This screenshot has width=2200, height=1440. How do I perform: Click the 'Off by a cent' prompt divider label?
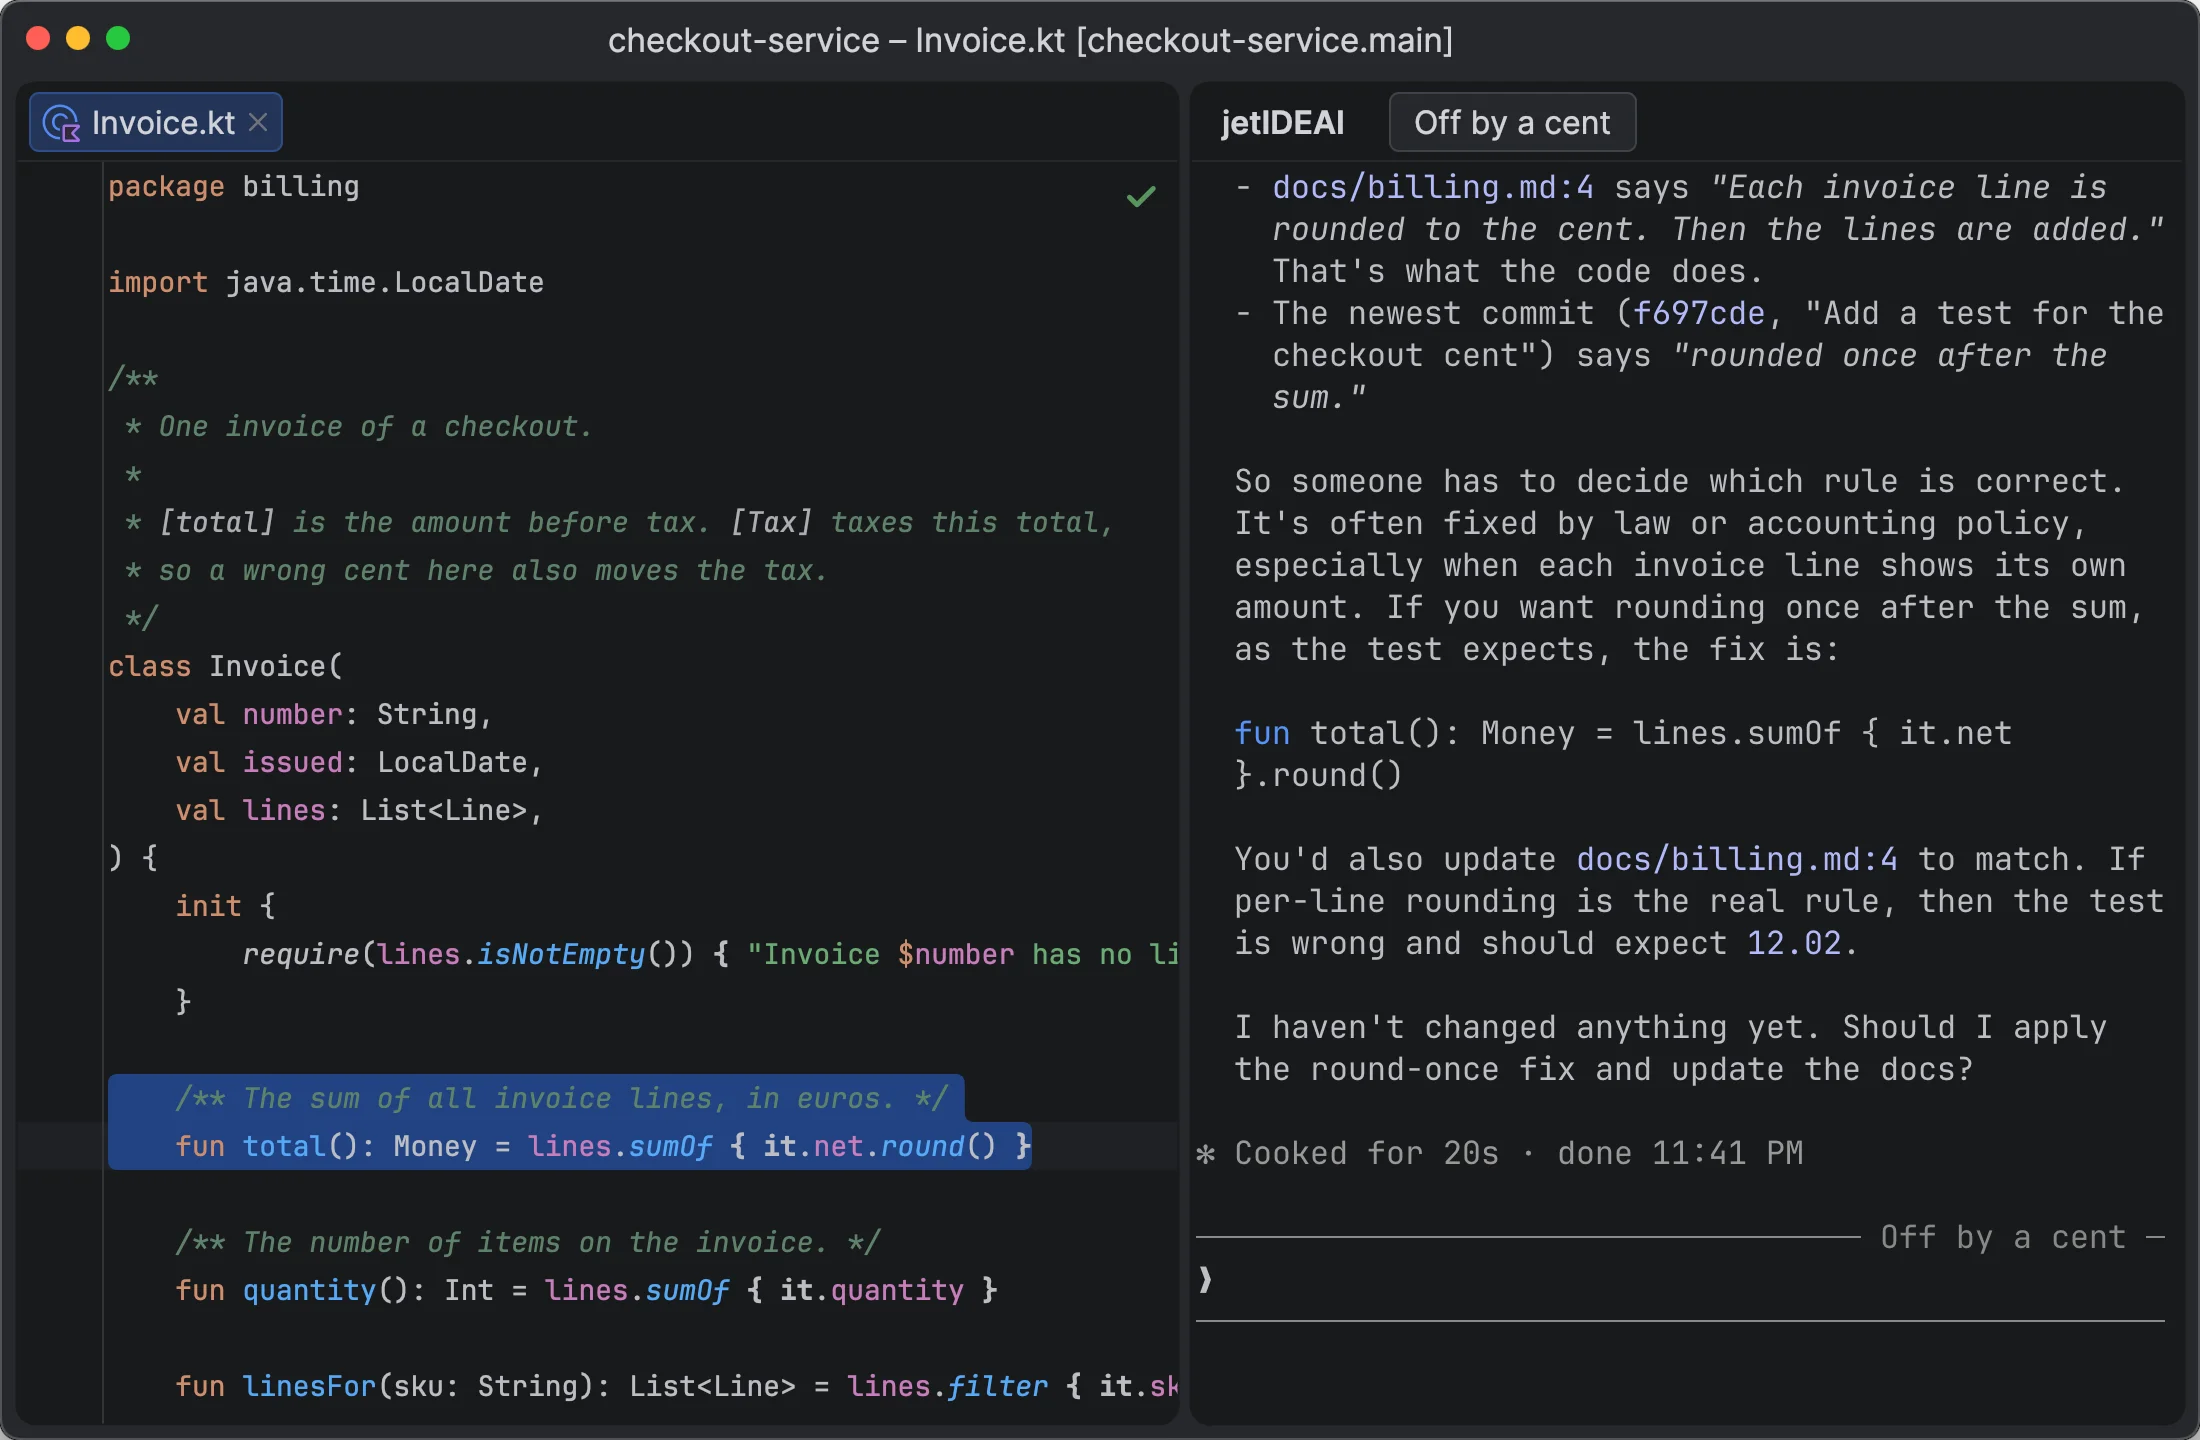tap(2002, 1238)
